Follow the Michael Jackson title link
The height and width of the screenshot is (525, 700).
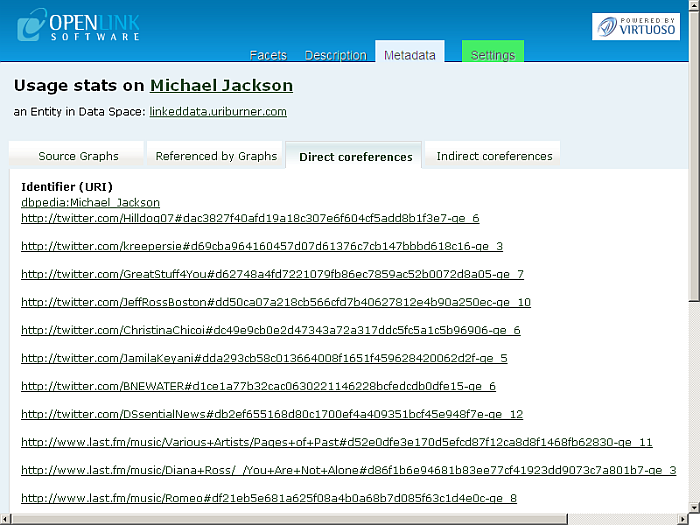[x=221, y=86]
